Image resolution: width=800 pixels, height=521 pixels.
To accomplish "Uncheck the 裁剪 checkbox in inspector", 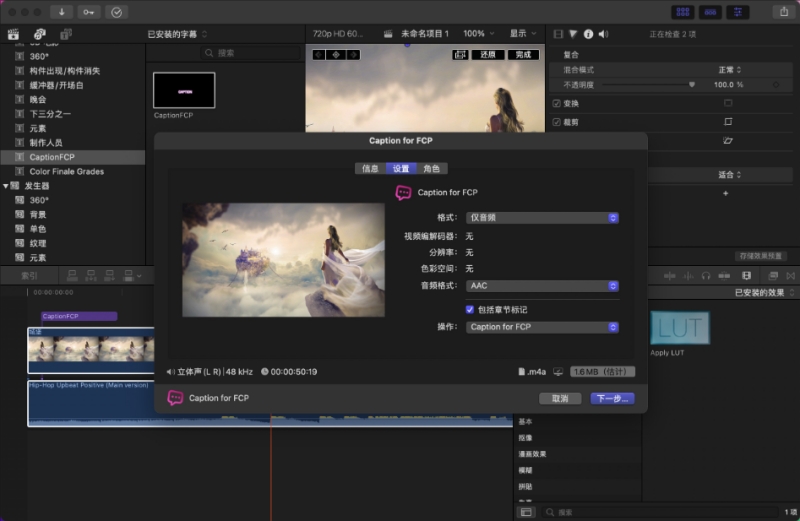I will click(x=557, y=122).
